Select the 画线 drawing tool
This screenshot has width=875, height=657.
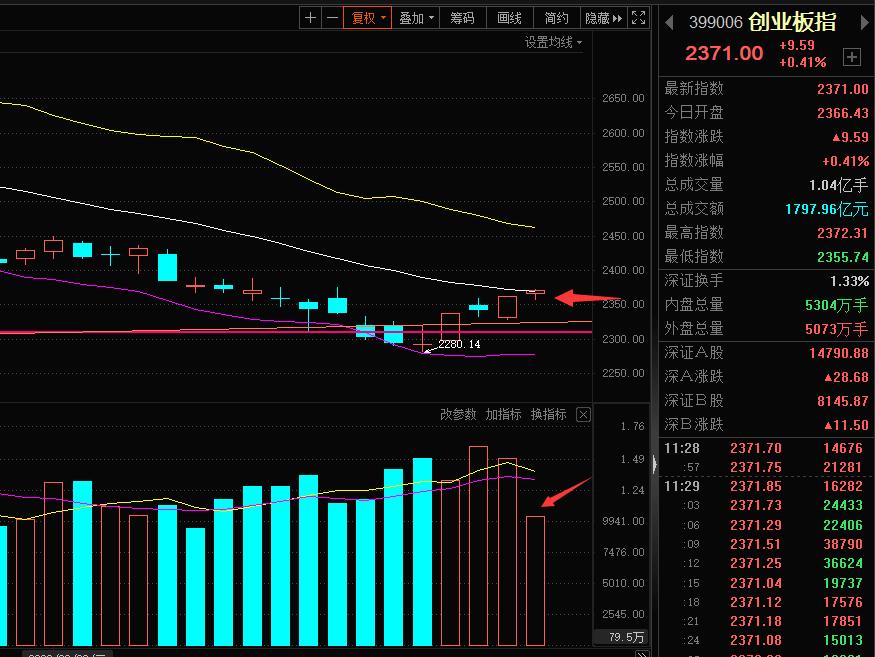(x=509, y=18)
